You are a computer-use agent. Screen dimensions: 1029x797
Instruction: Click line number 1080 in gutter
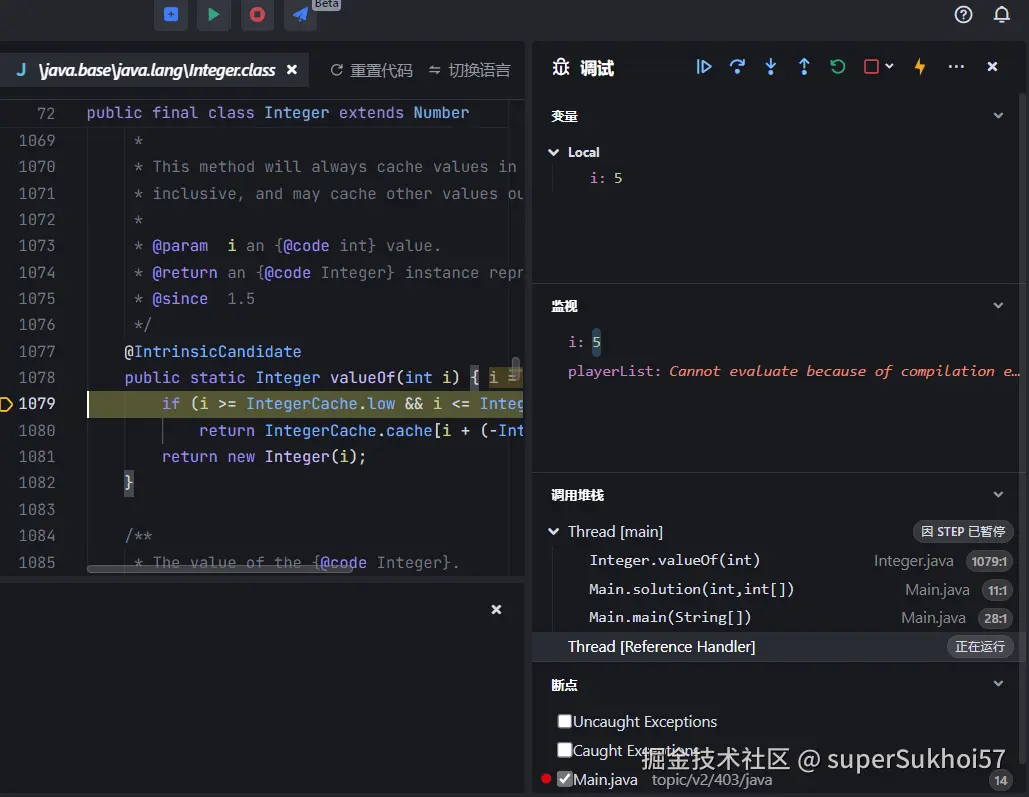[x=37, y=431]
